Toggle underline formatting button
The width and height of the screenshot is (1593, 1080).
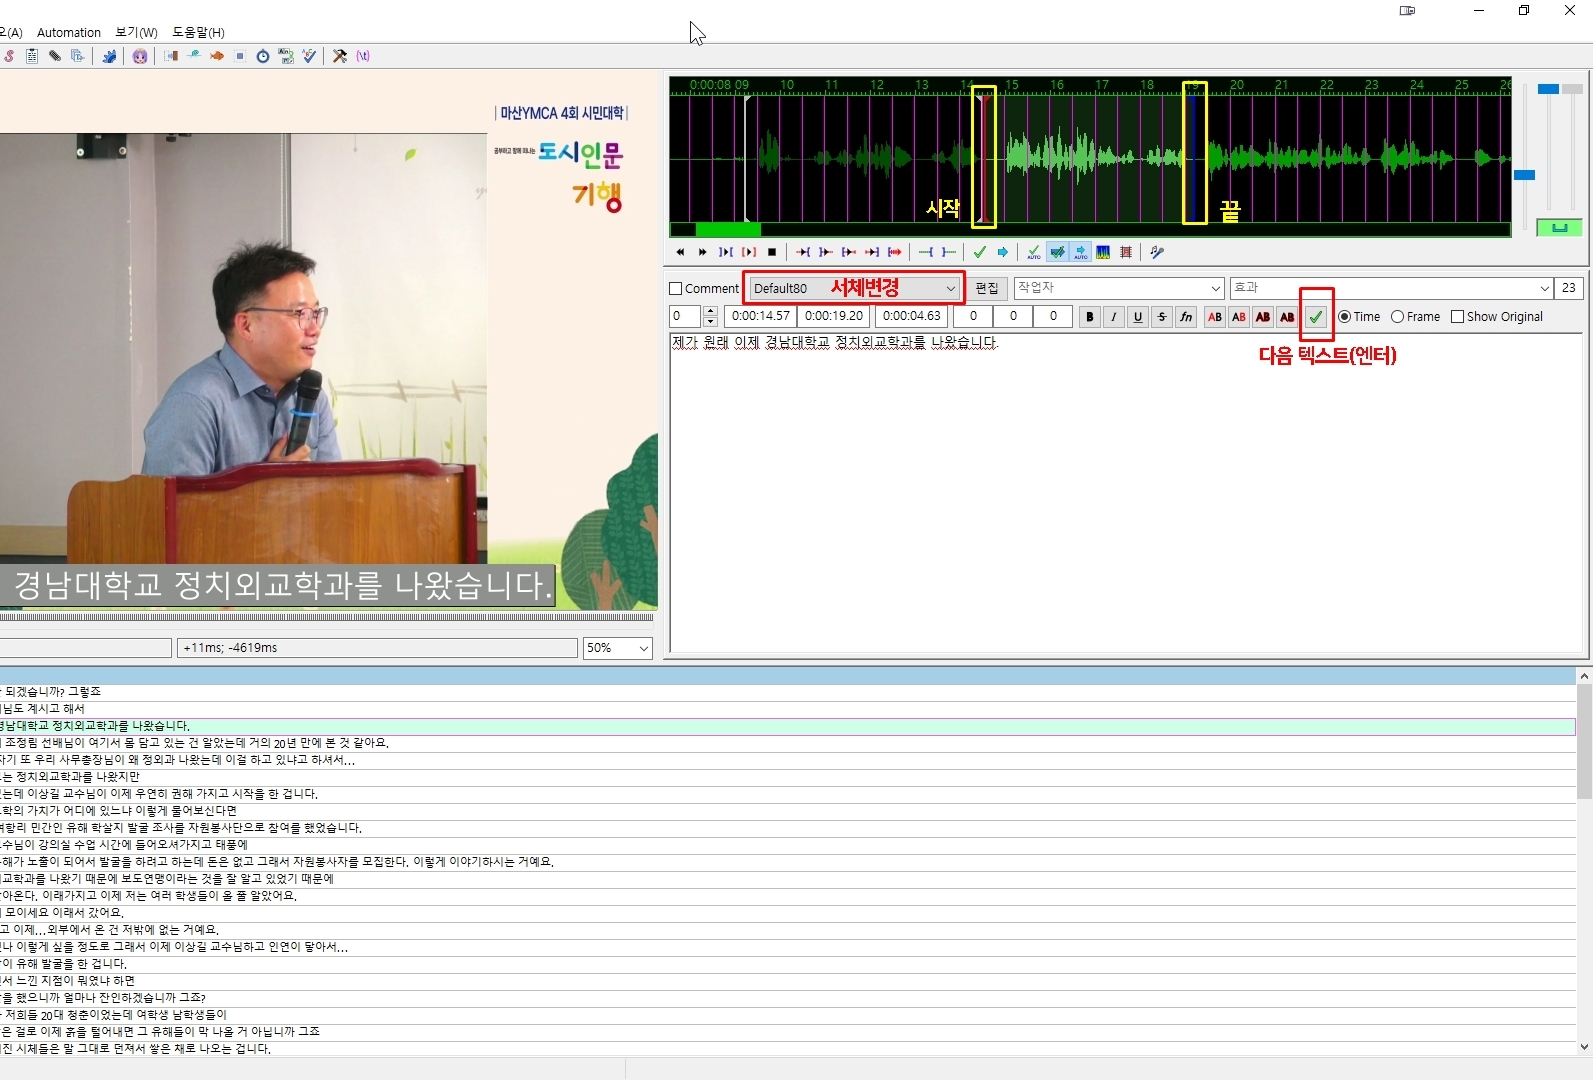tap(1138, 317)
